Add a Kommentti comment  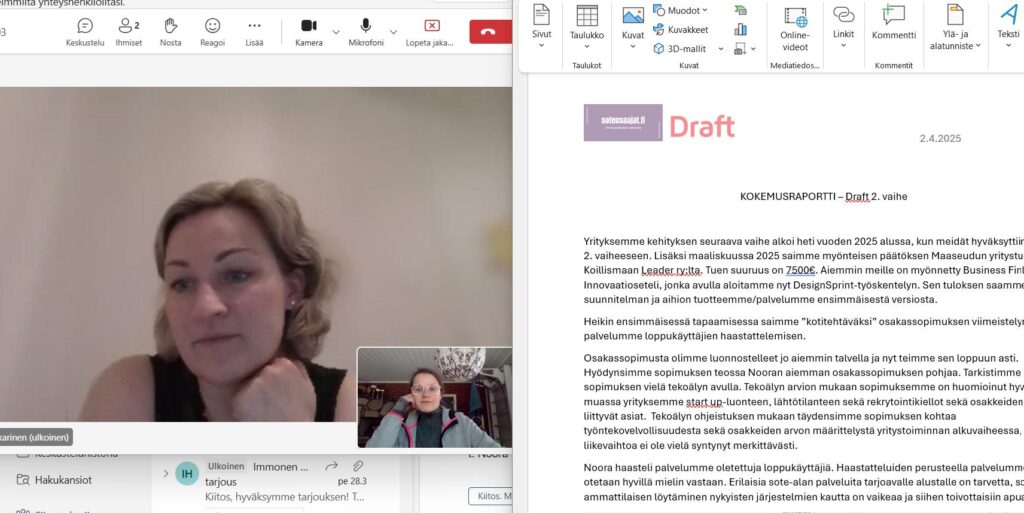(x=893, y=23)
